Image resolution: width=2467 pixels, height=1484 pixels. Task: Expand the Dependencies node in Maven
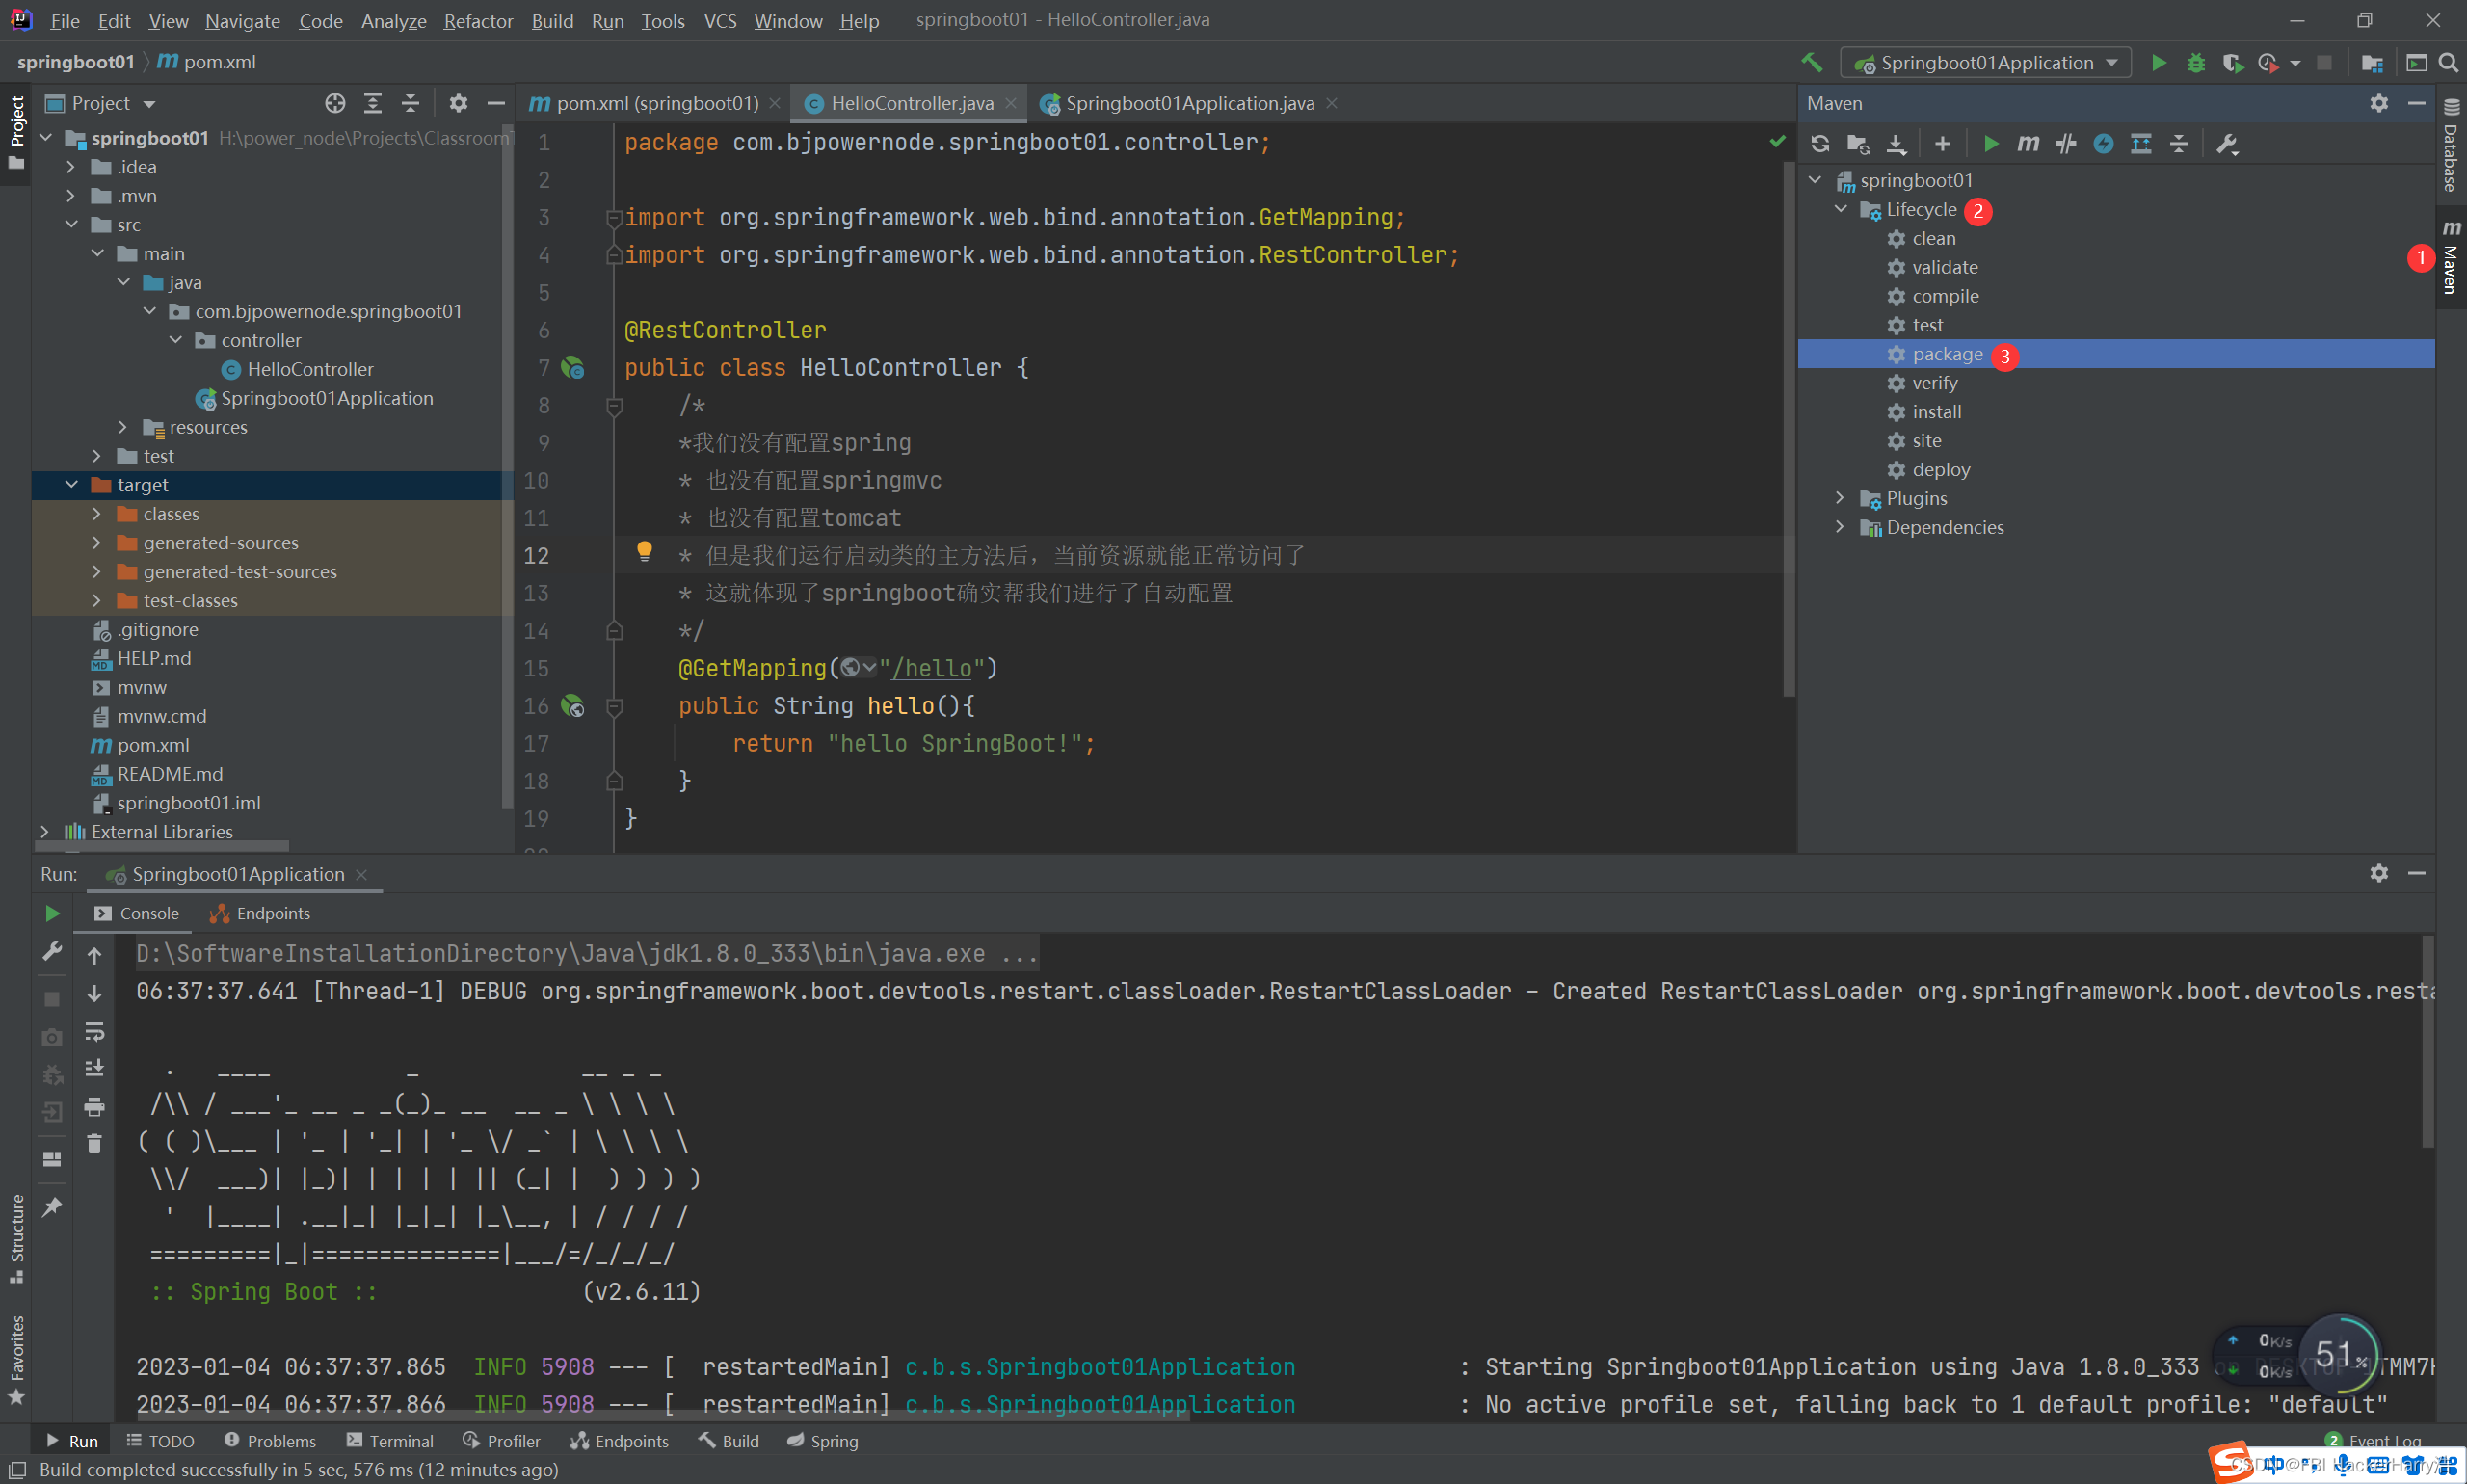click(1840, 527)
